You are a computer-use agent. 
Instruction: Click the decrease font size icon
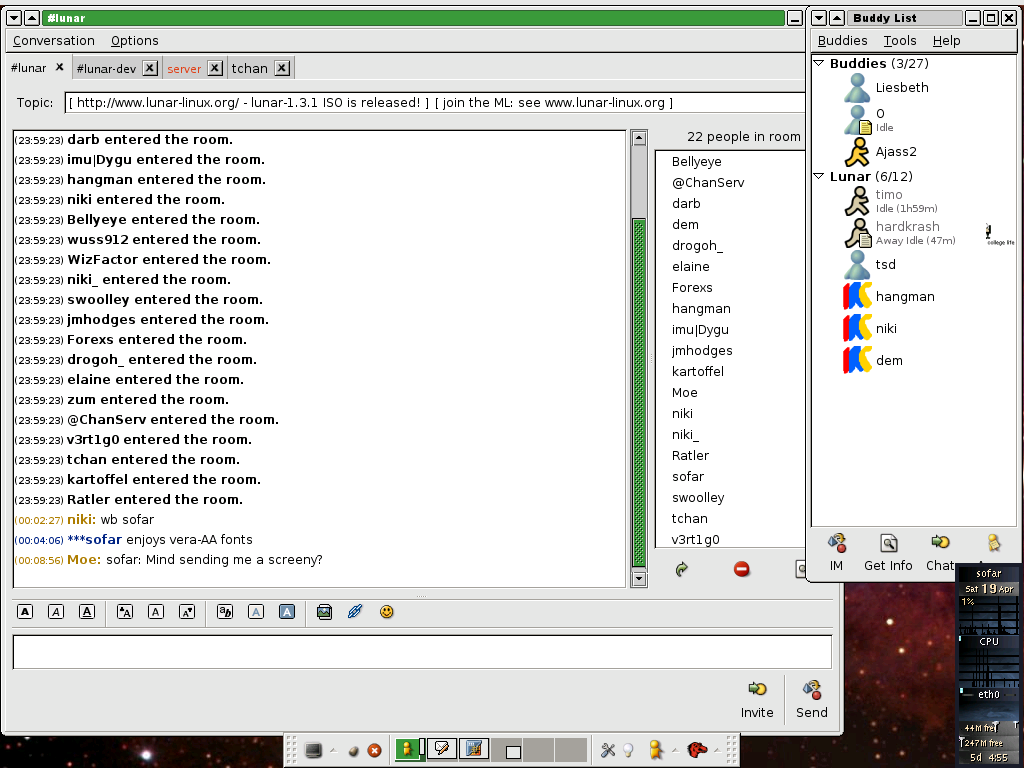point(187,612)
